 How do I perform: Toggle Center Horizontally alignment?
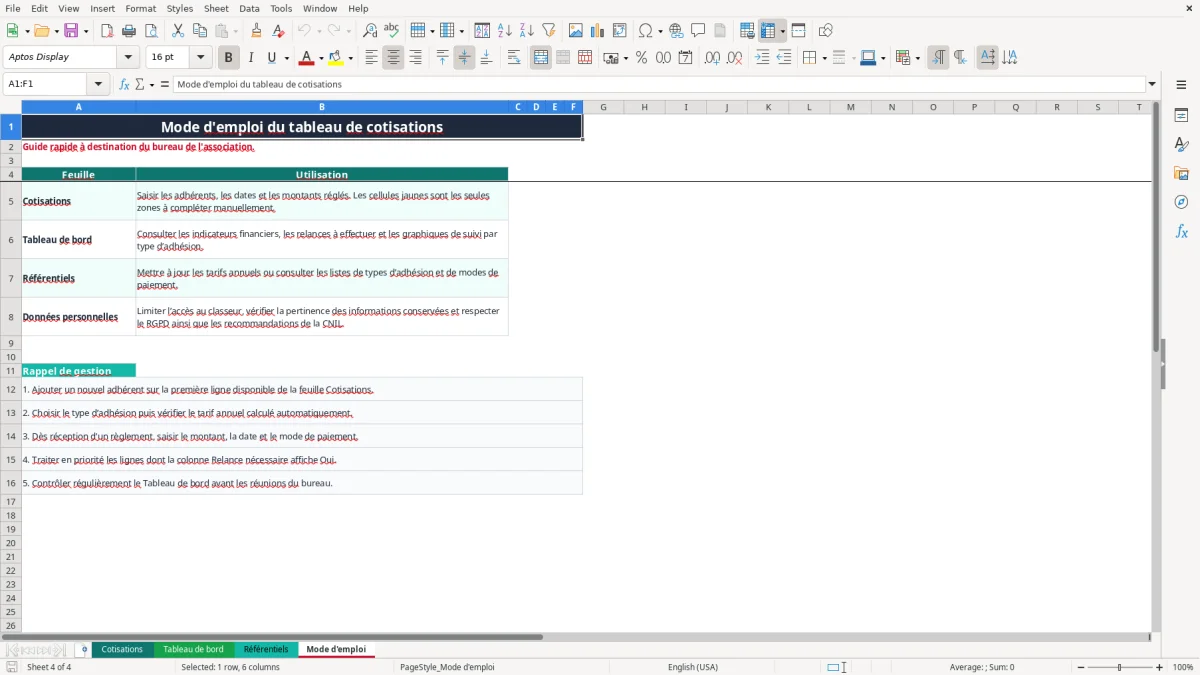click(393, 58)
